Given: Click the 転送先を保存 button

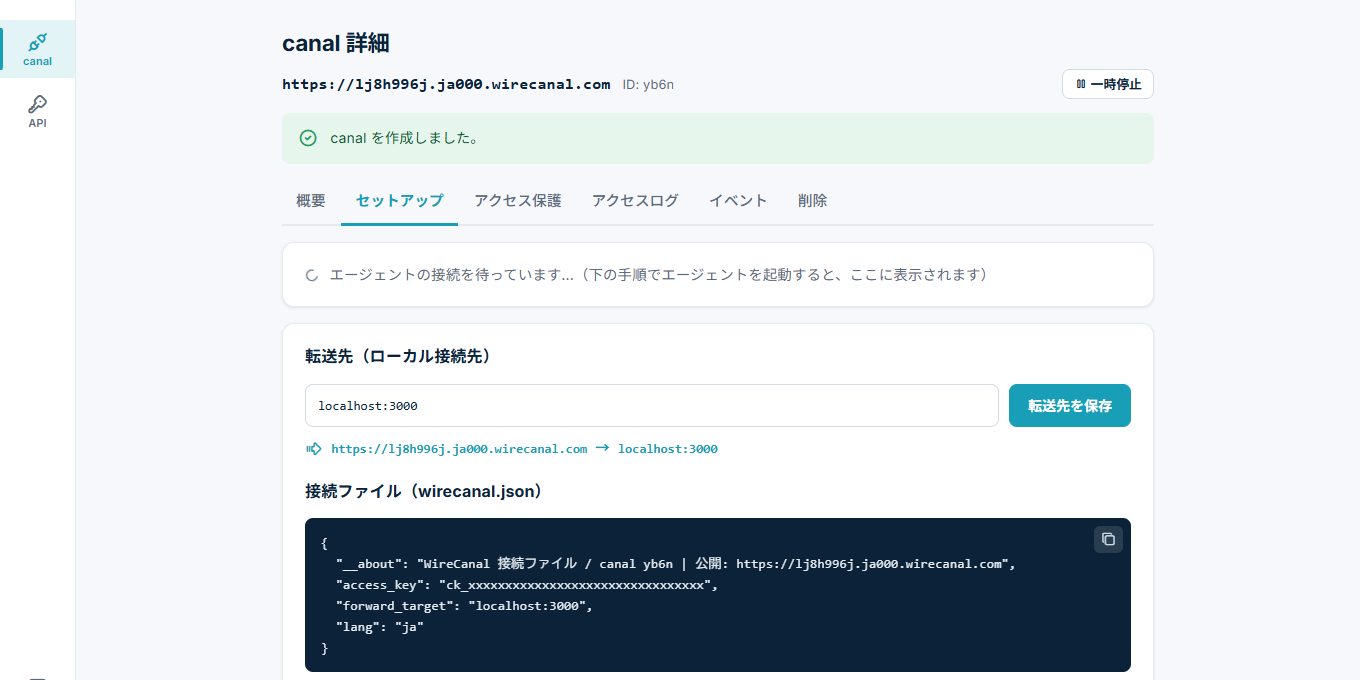Looking at the screenshot, I should (1070, 405).
